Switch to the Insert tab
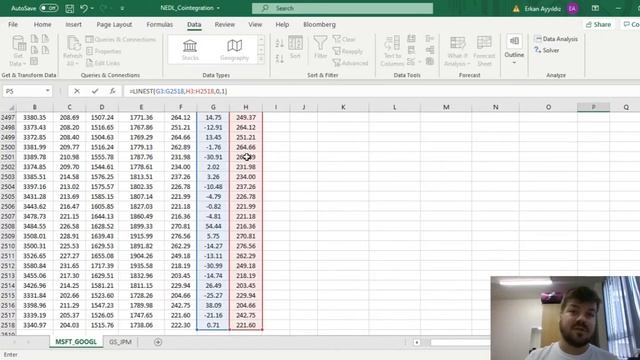This screenshot has width=640, height=360. [73, 24]
